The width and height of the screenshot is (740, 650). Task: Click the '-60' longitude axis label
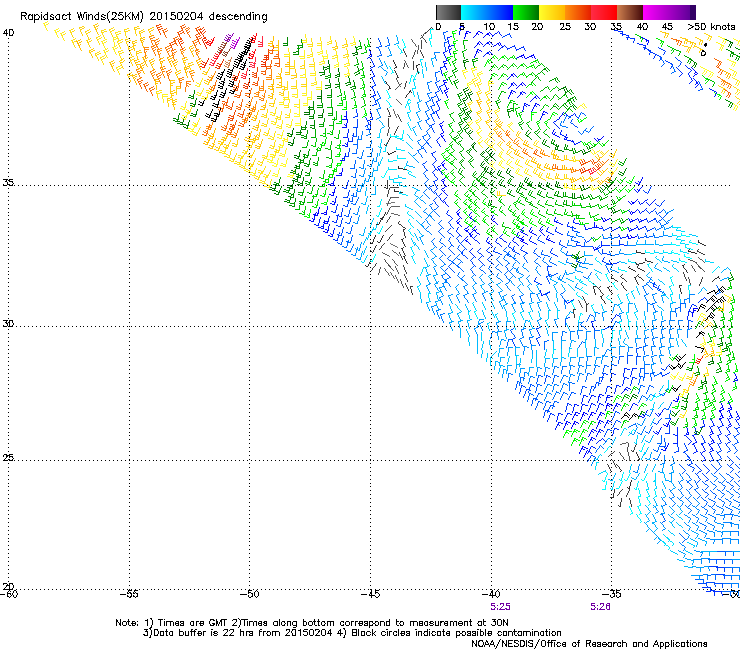[x=9, y=594]
